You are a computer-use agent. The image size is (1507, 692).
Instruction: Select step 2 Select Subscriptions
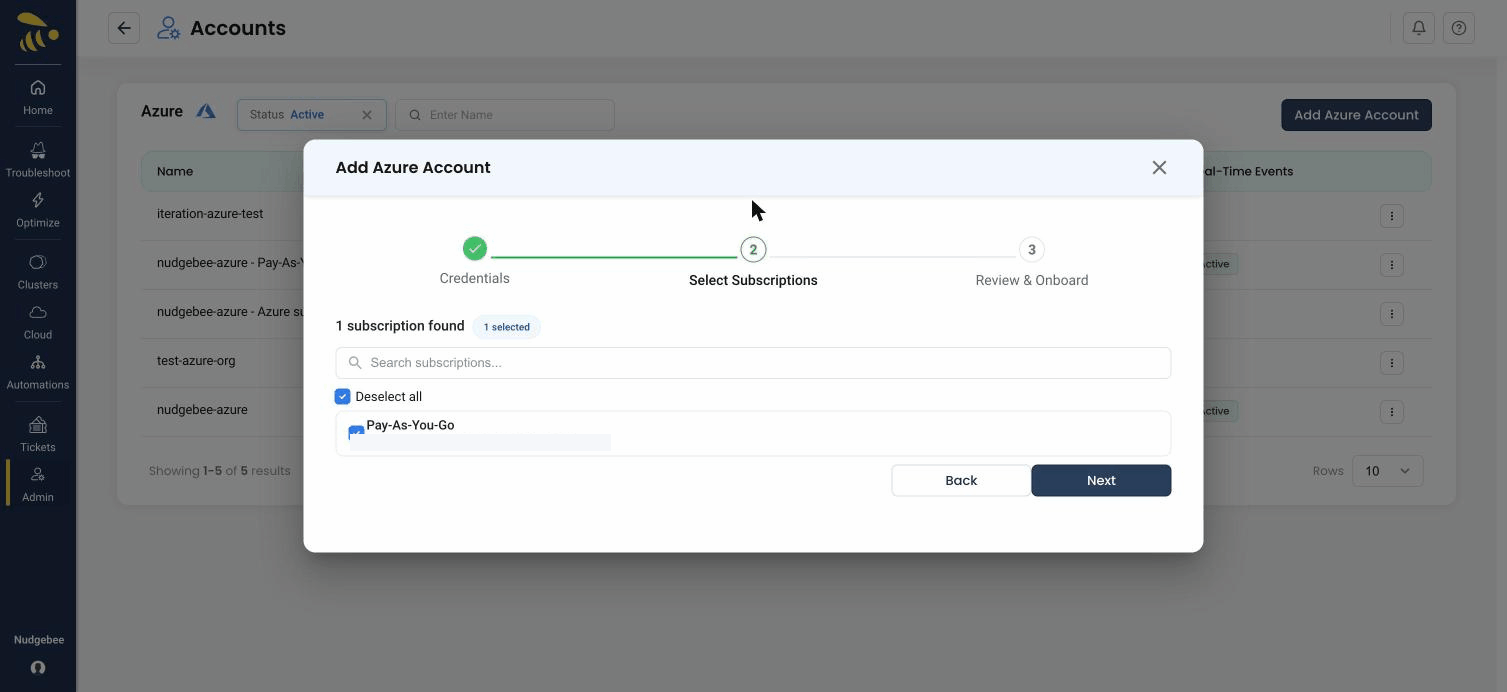click(753, 249)
